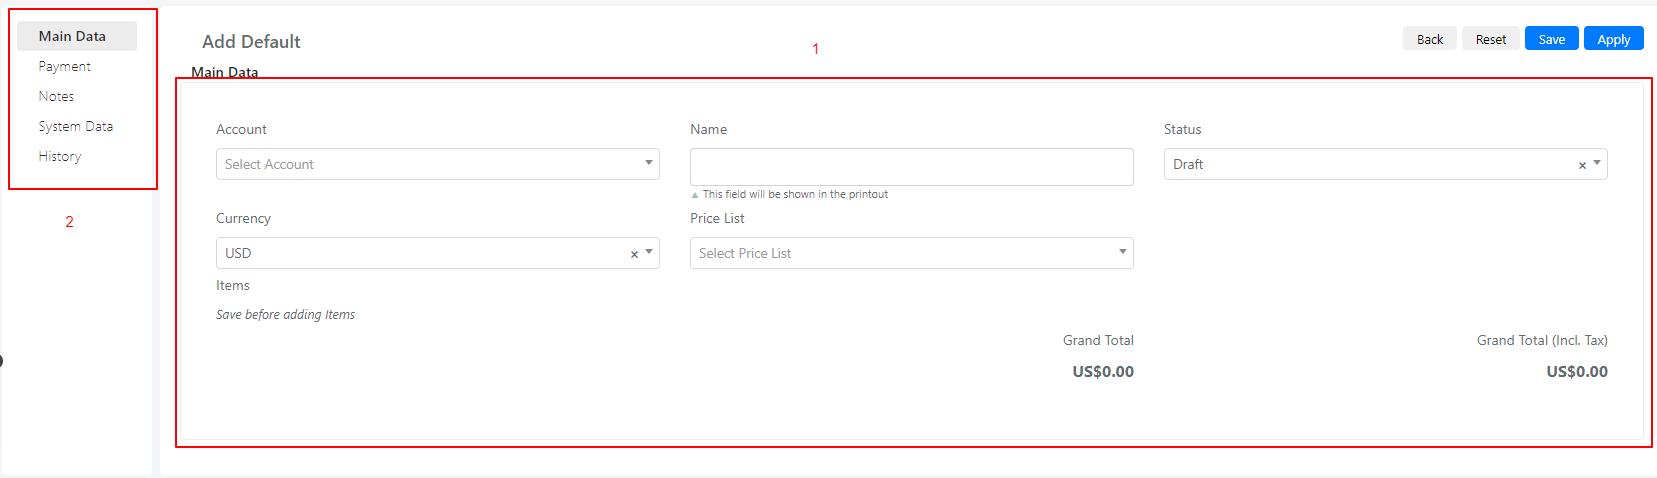
Task: Click the Price List dropdown arrow icon
Action: pyautogui.click(x=1123, y=252)
